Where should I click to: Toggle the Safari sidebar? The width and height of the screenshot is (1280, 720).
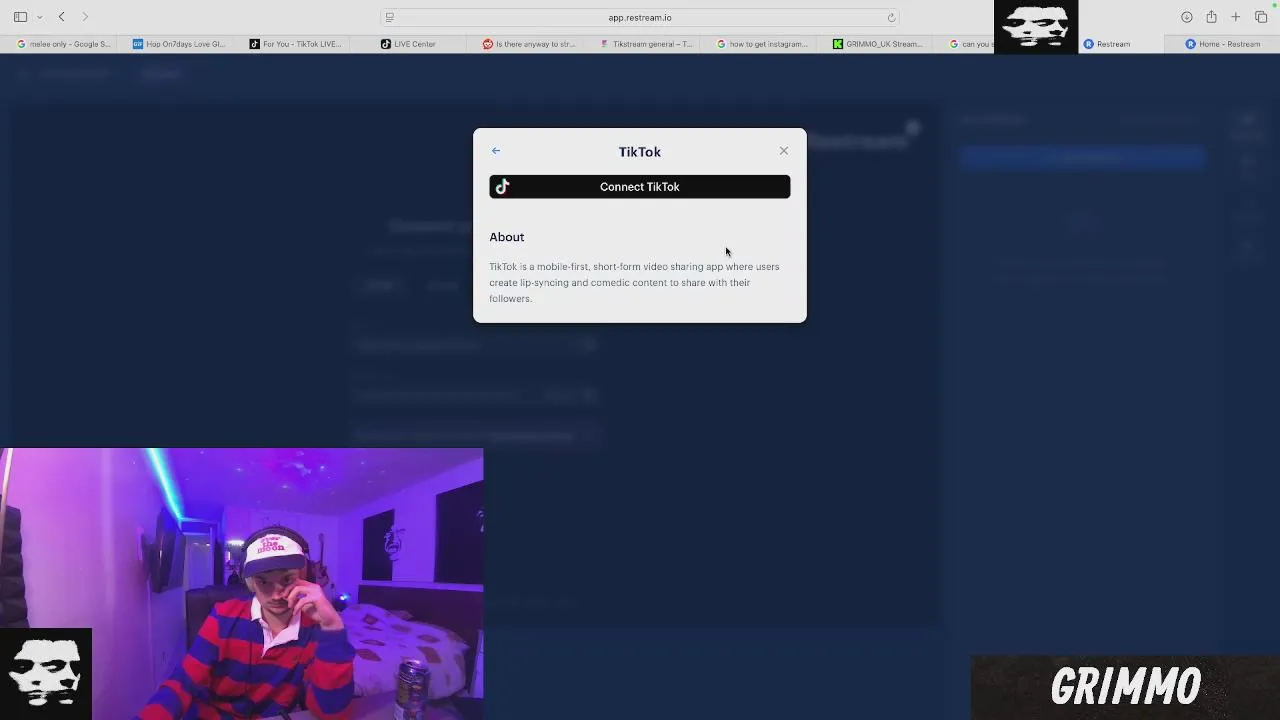[20, 17]
